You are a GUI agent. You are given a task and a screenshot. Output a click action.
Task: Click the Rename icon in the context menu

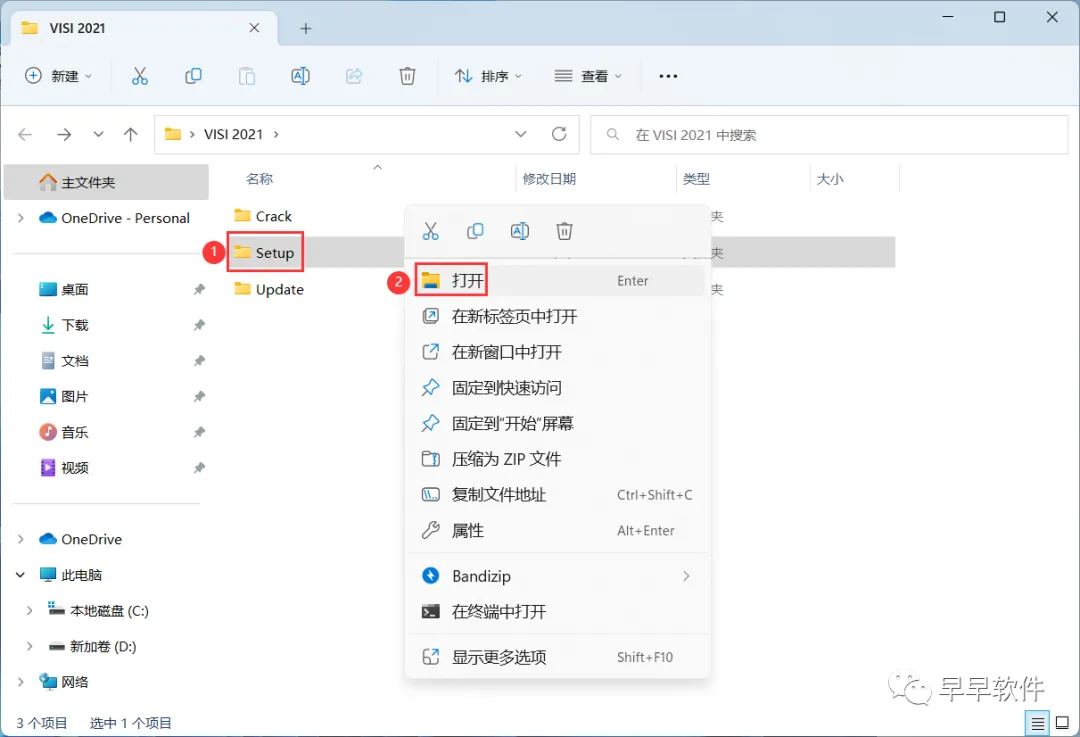pos(519,231)
